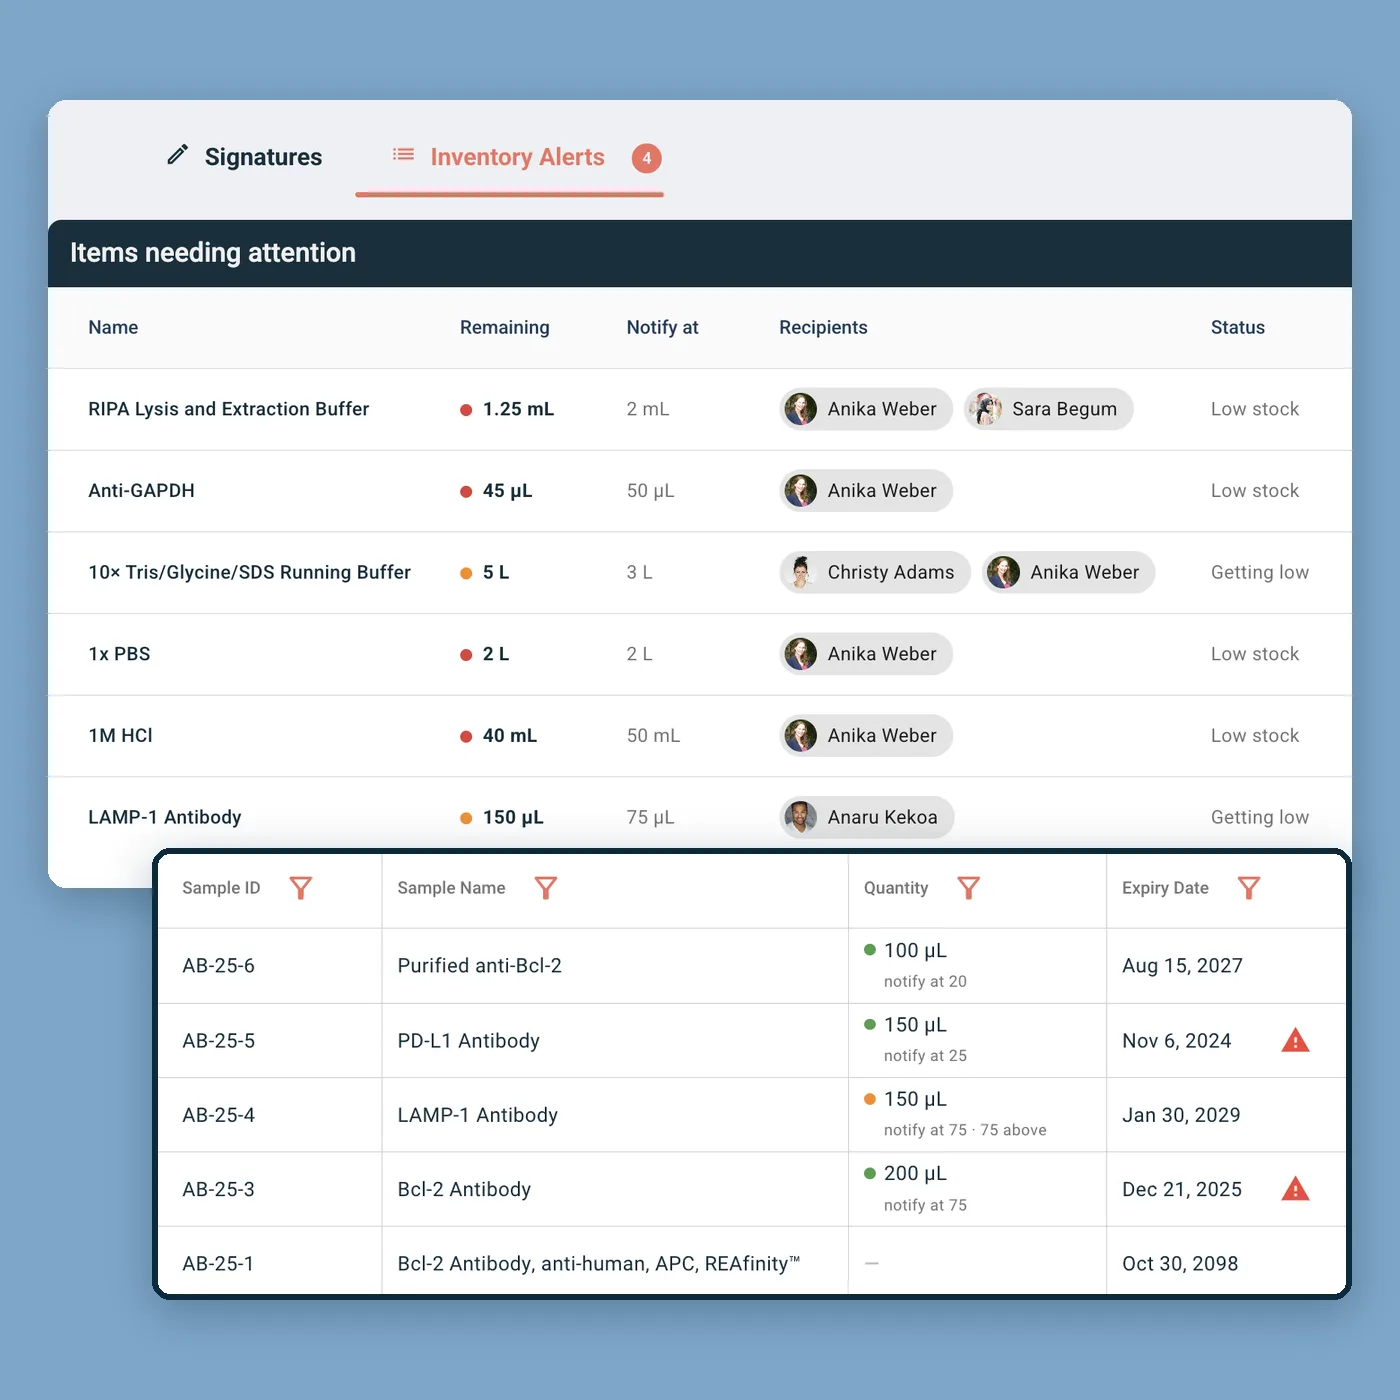Click the expiry warning icon for PD-L1 Antibody
This screenshot has width=1400, height=1400.
tap(1295, 1040)
